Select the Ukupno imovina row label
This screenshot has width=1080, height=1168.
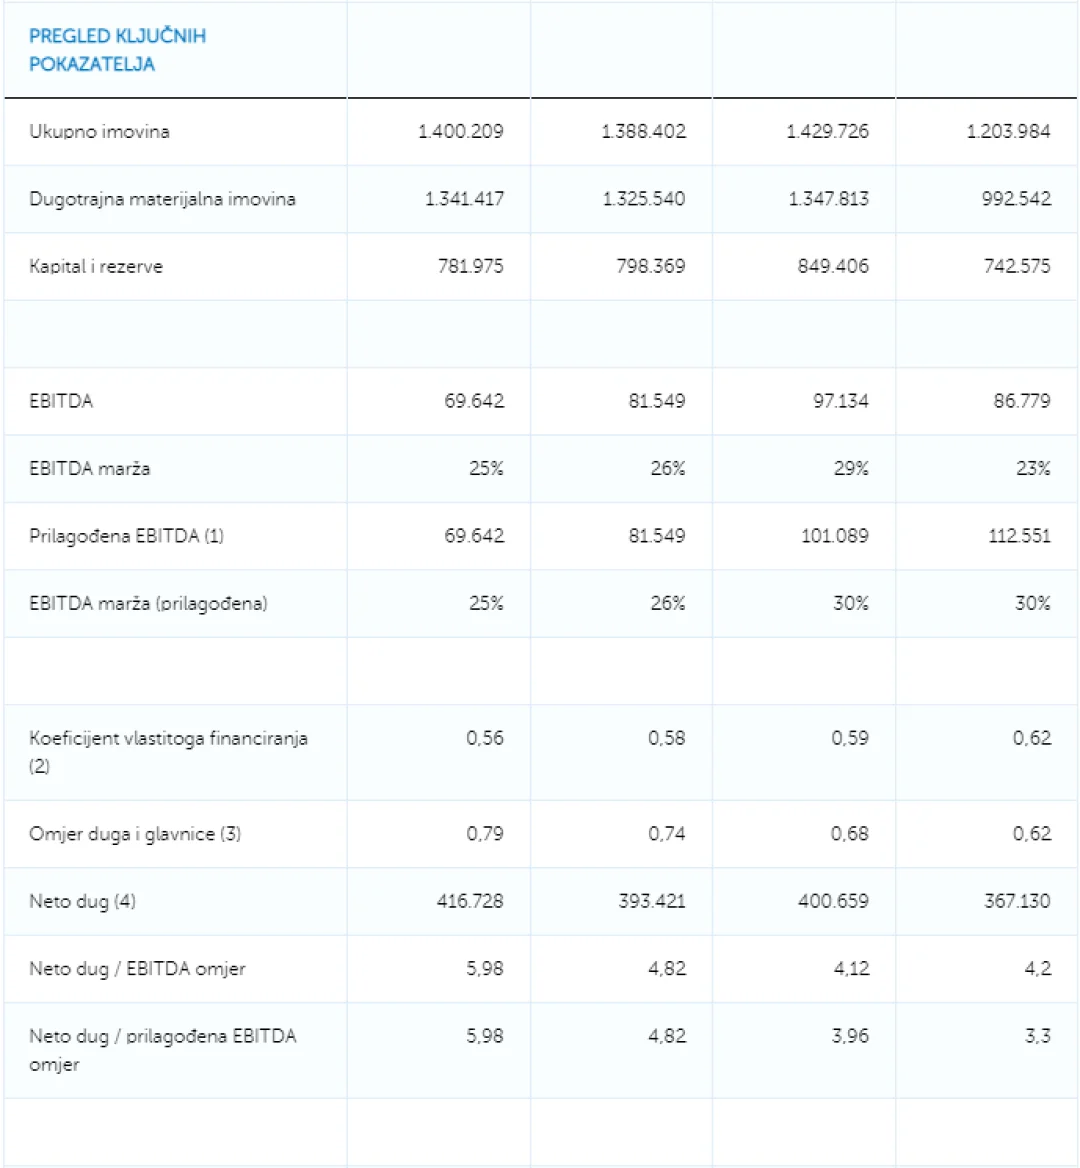coord(99,132)
